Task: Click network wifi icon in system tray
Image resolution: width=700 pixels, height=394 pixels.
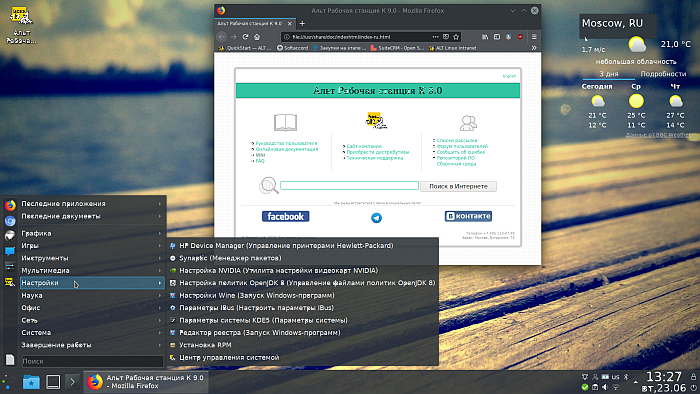Action: 616,387
